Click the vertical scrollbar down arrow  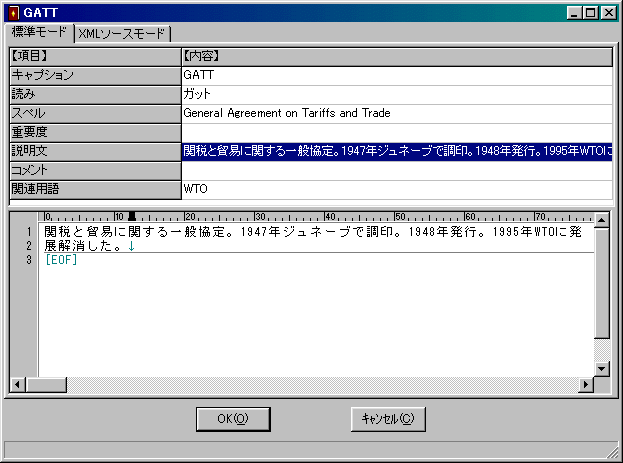pos(601,369)
